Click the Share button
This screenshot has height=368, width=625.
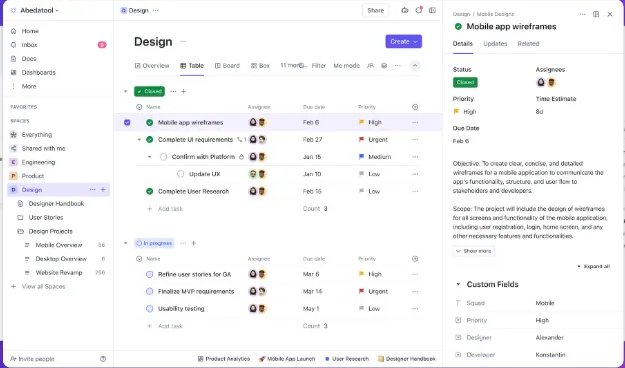[x=375, y=11]
